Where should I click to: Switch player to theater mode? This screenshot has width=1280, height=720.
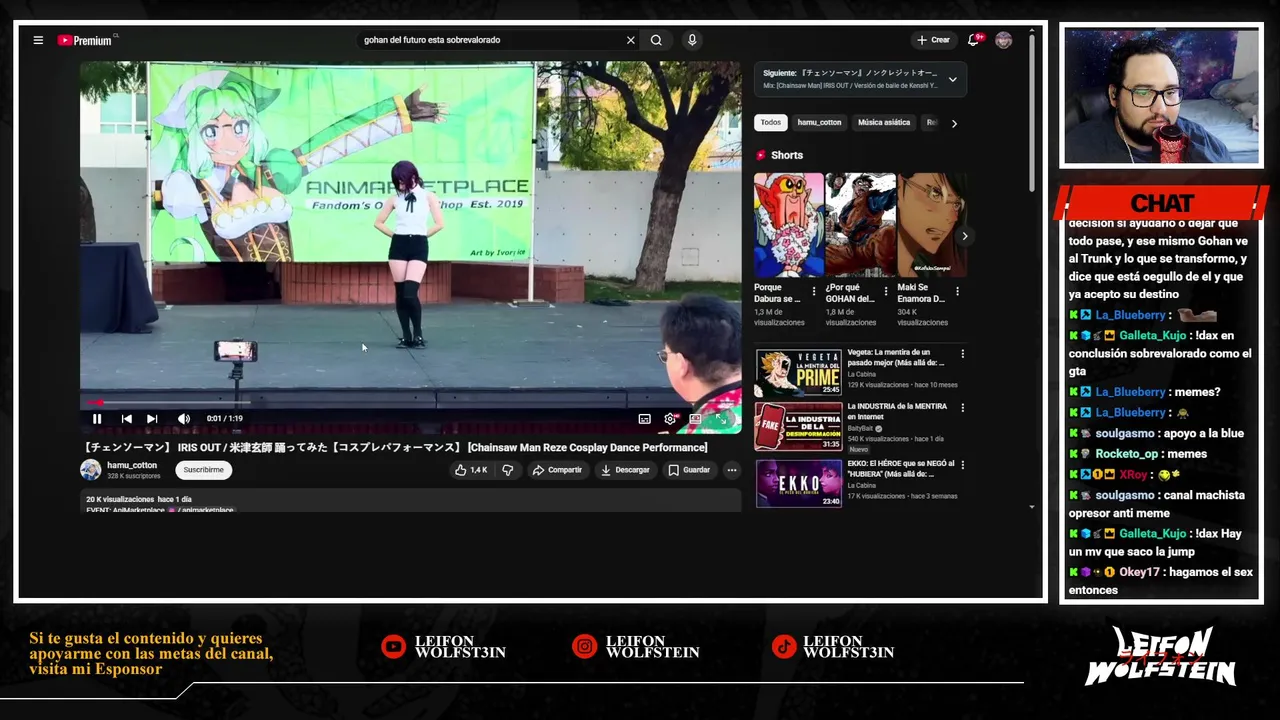[695, 419]
